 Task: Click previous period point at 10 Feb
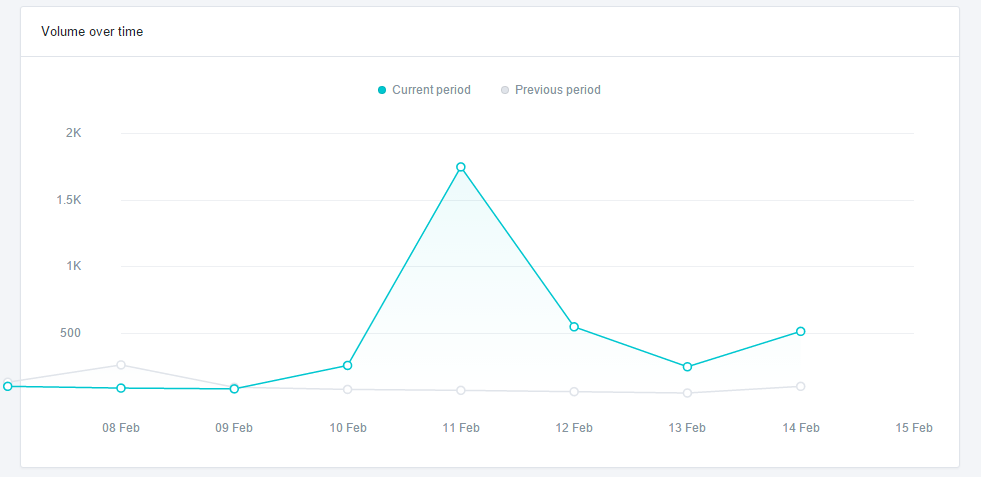coord(347,389)
